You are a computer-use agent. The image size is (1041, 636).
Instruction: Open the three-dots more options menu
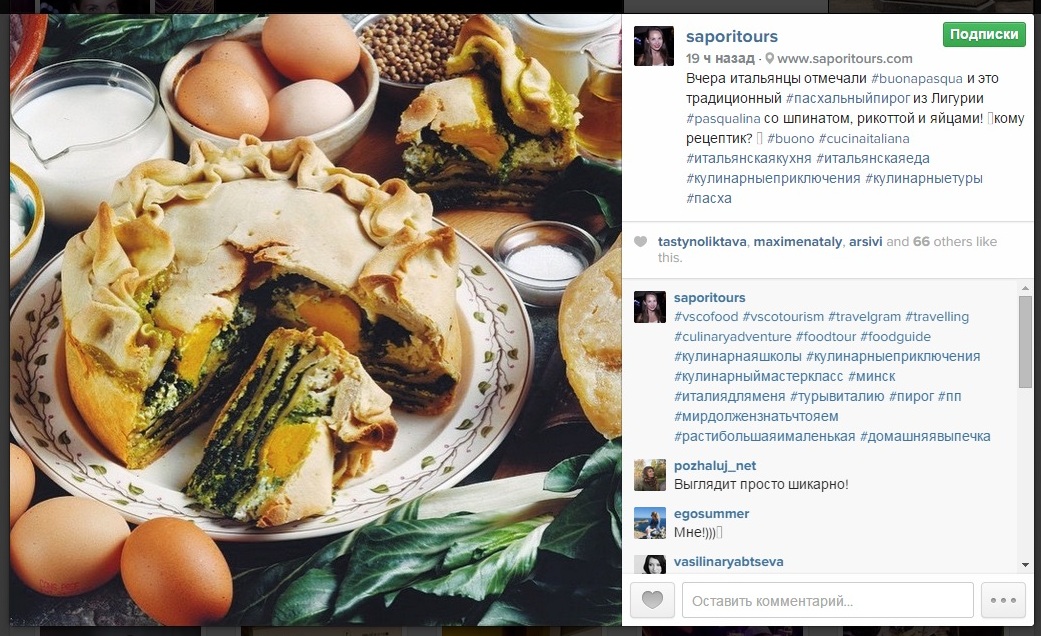[x=1002, y=600]
